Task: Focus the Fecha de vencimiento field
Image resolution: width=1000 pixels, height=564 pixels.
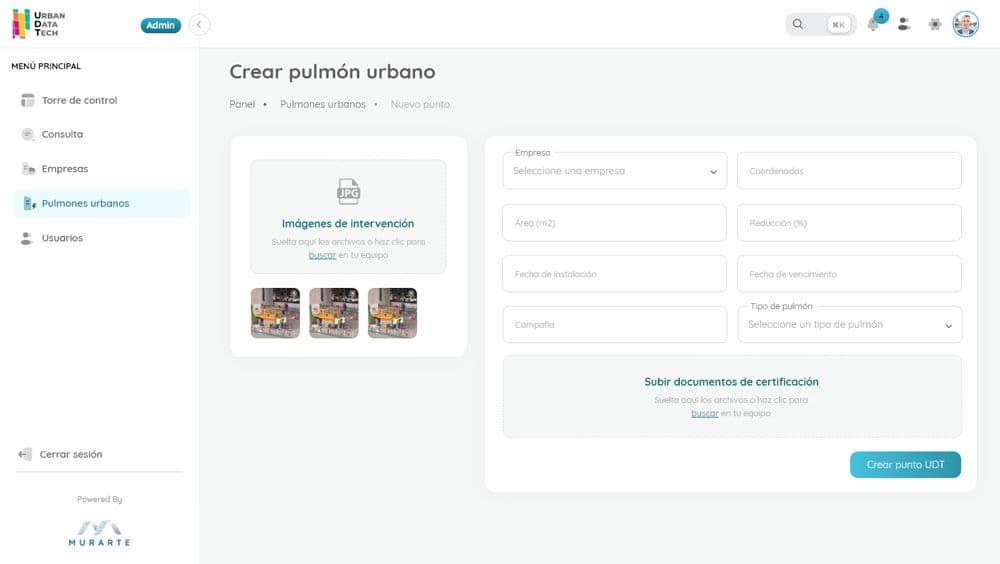Action: click(x=849, y=274)
